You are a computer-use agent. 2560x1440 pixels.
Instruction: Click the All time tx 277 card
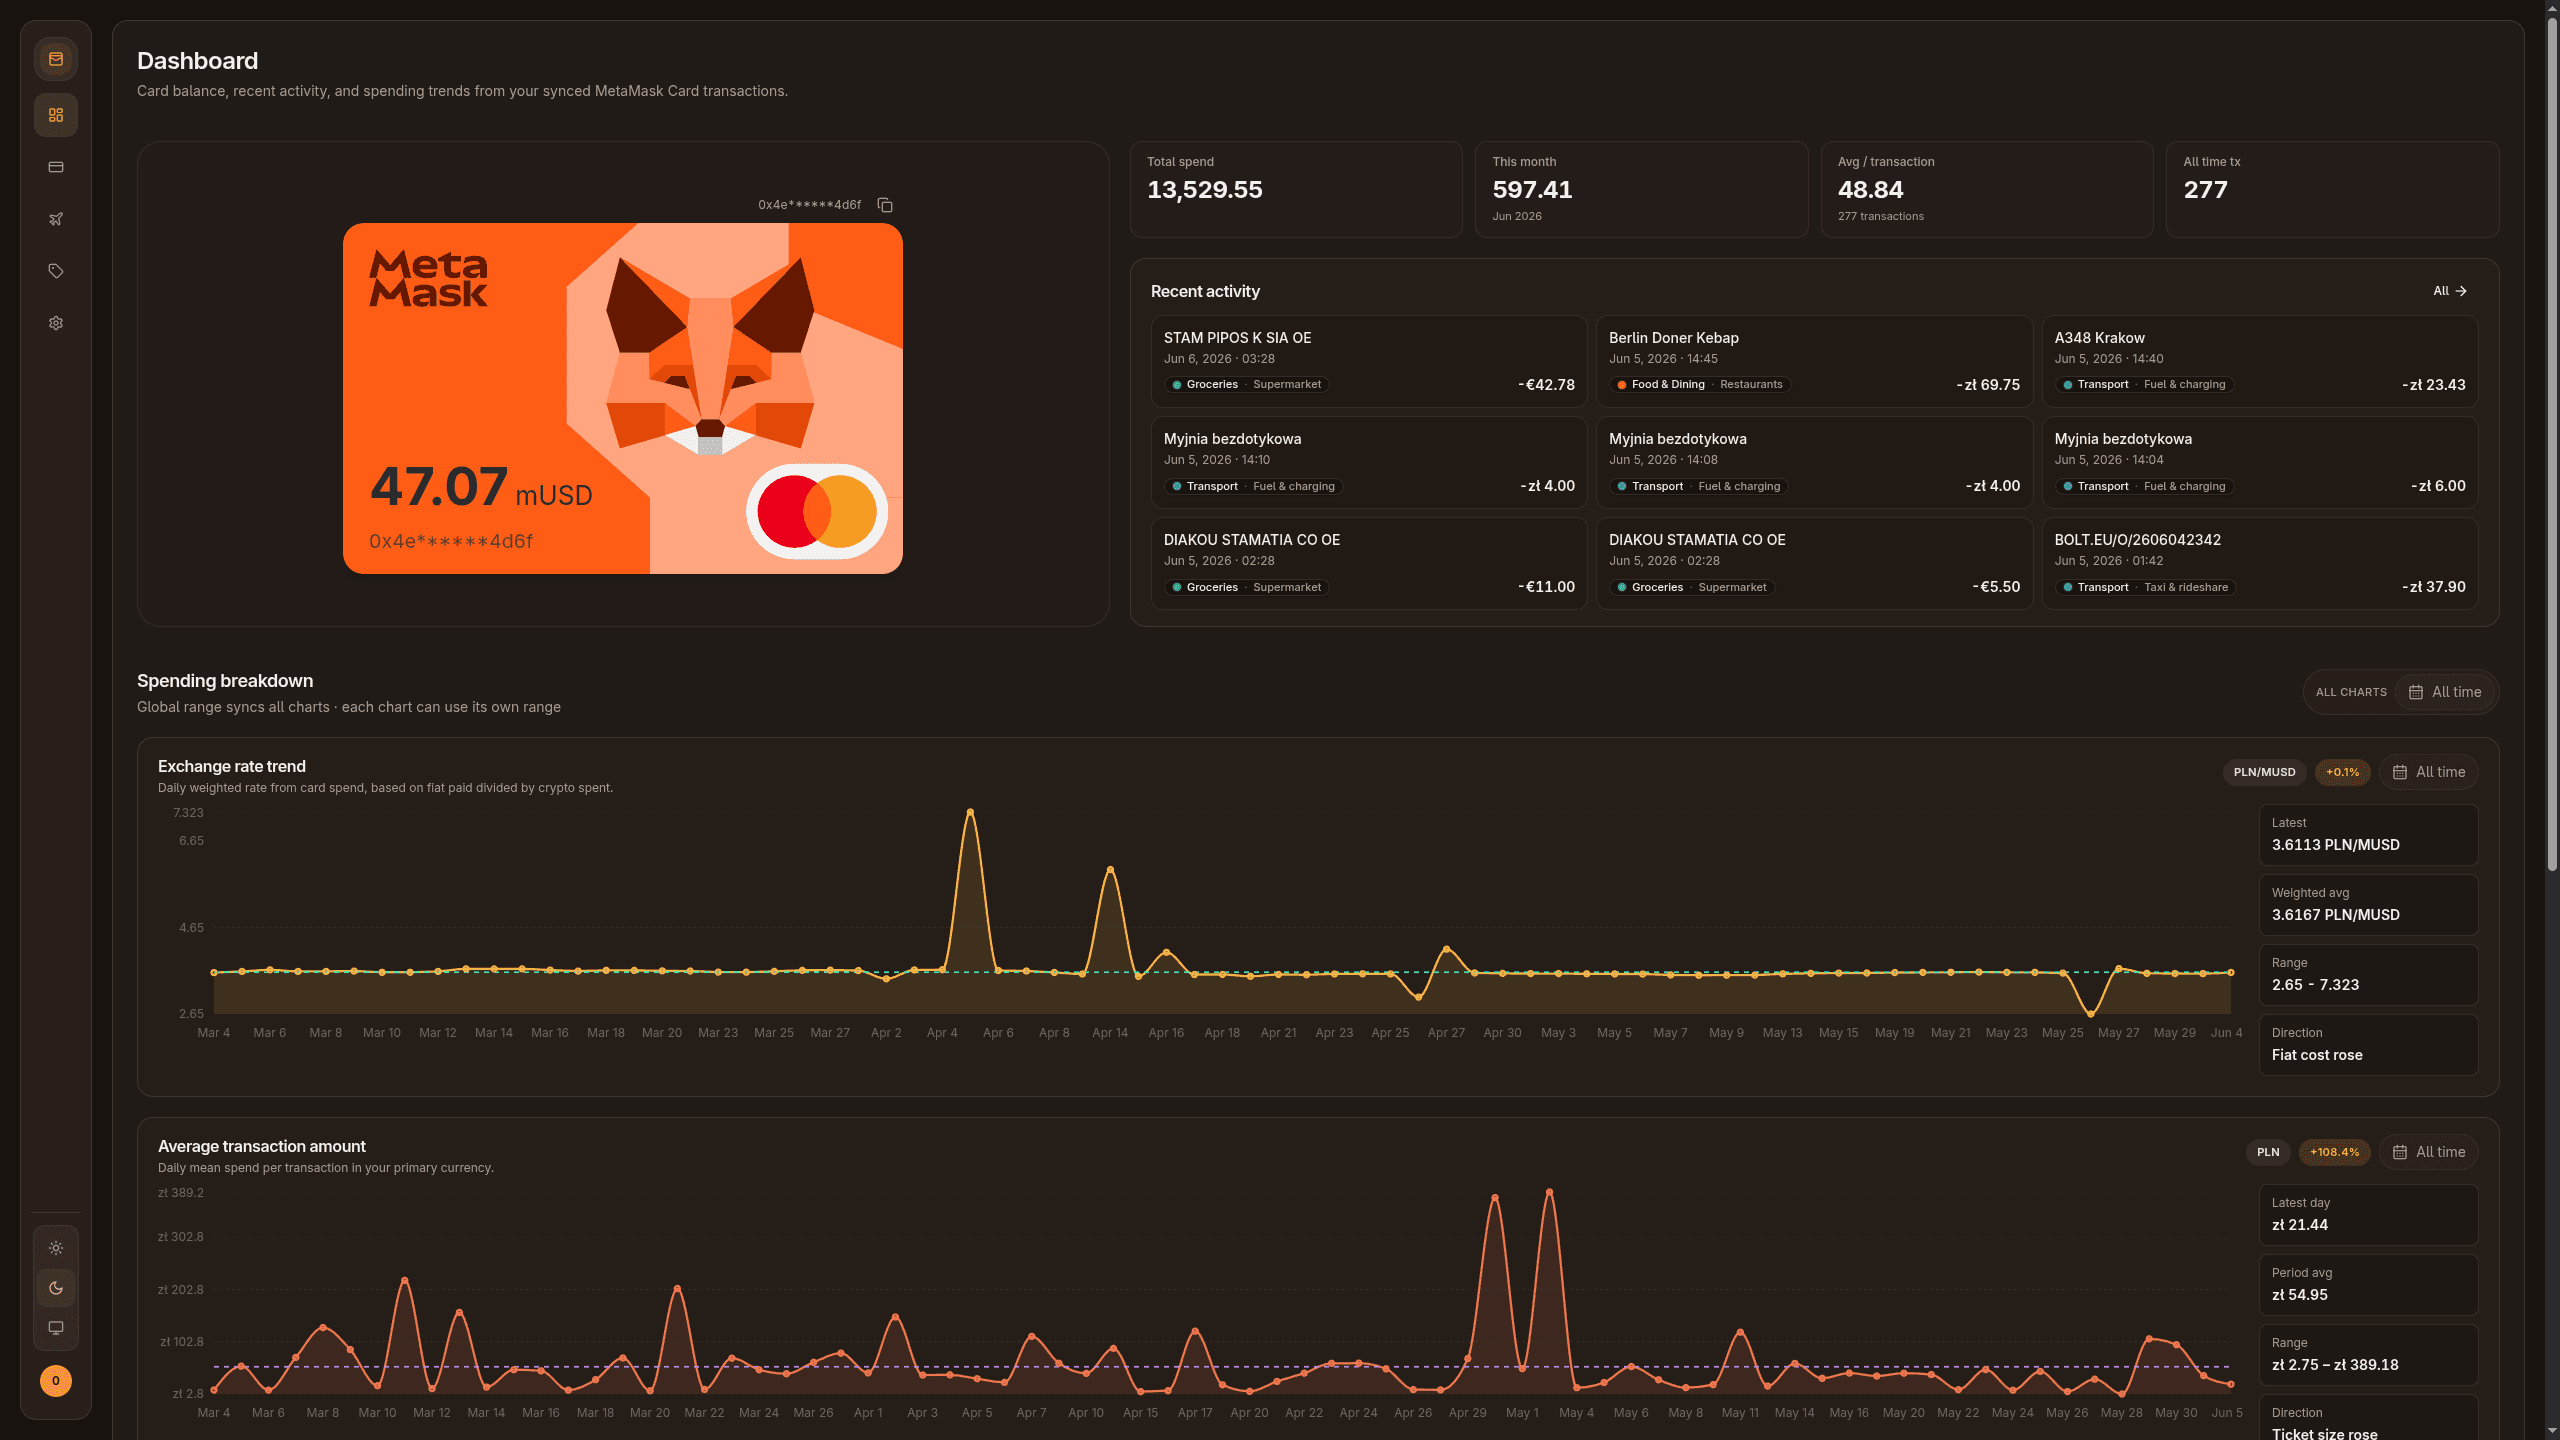click(x=2332, y=189)
